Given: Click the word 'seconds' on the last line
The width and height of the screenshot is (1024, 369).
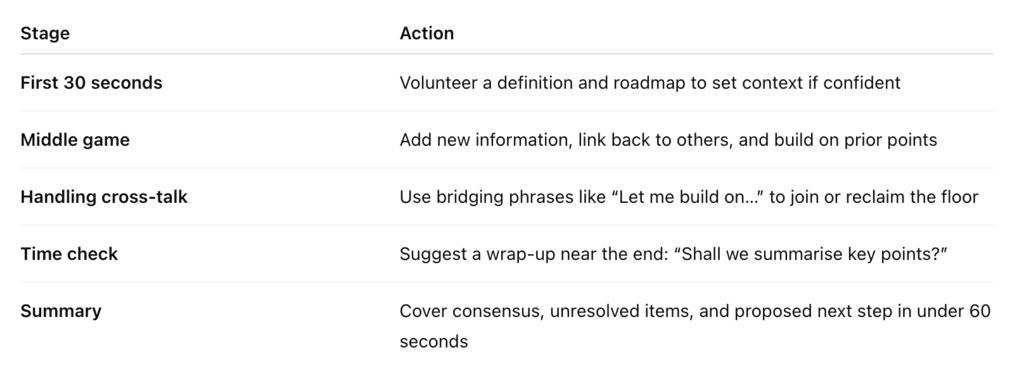Looking at the screenshot, I should point(434,342).
